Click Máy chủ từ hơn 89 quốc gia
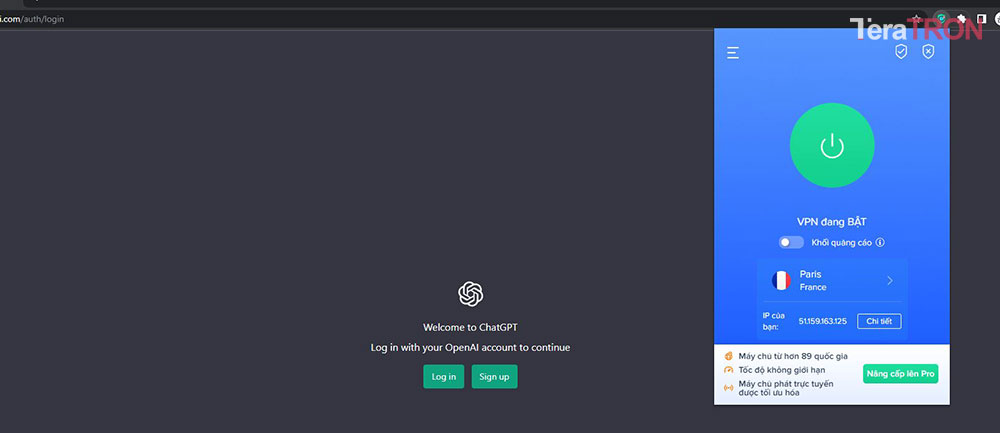The height and width of the screenshot is (433, 1000). click(x=793, y=356)
